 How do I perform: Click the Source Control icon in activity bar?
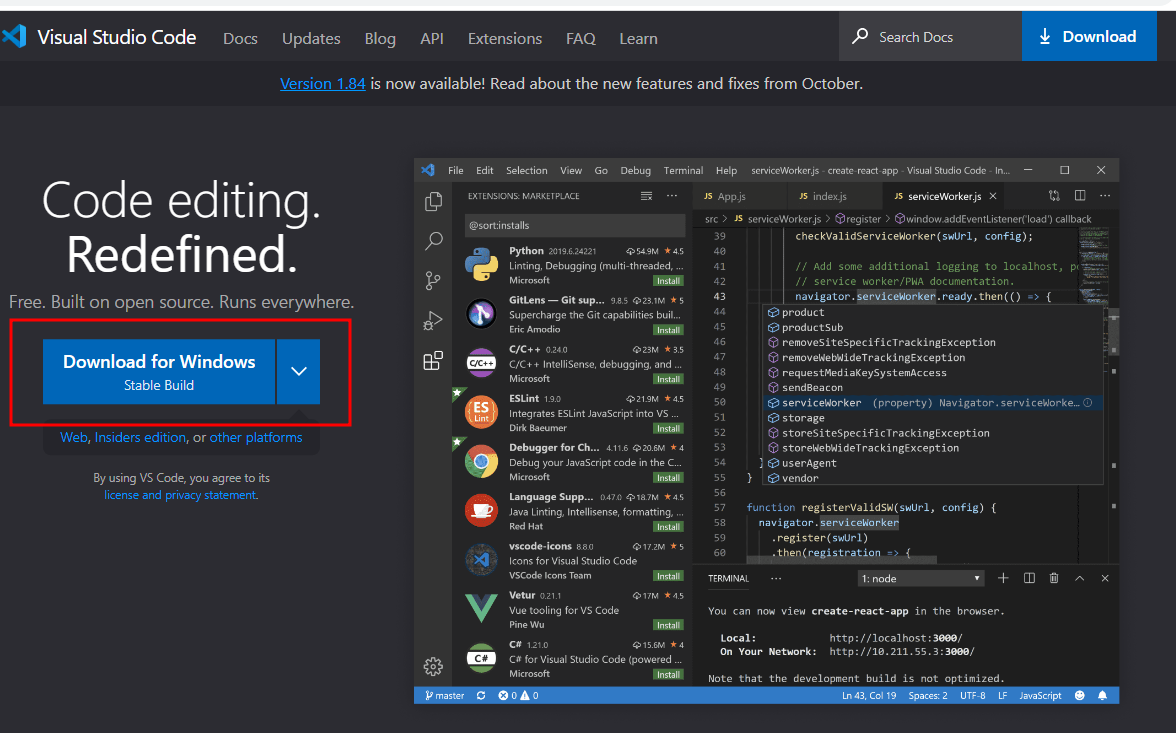tap(434, 281)
